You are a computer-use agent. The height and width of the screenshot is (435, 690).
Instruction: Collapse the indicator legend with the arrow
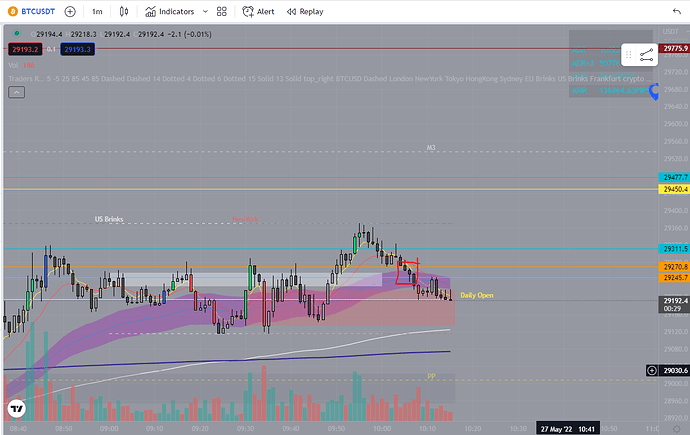(x=16, y=92)
